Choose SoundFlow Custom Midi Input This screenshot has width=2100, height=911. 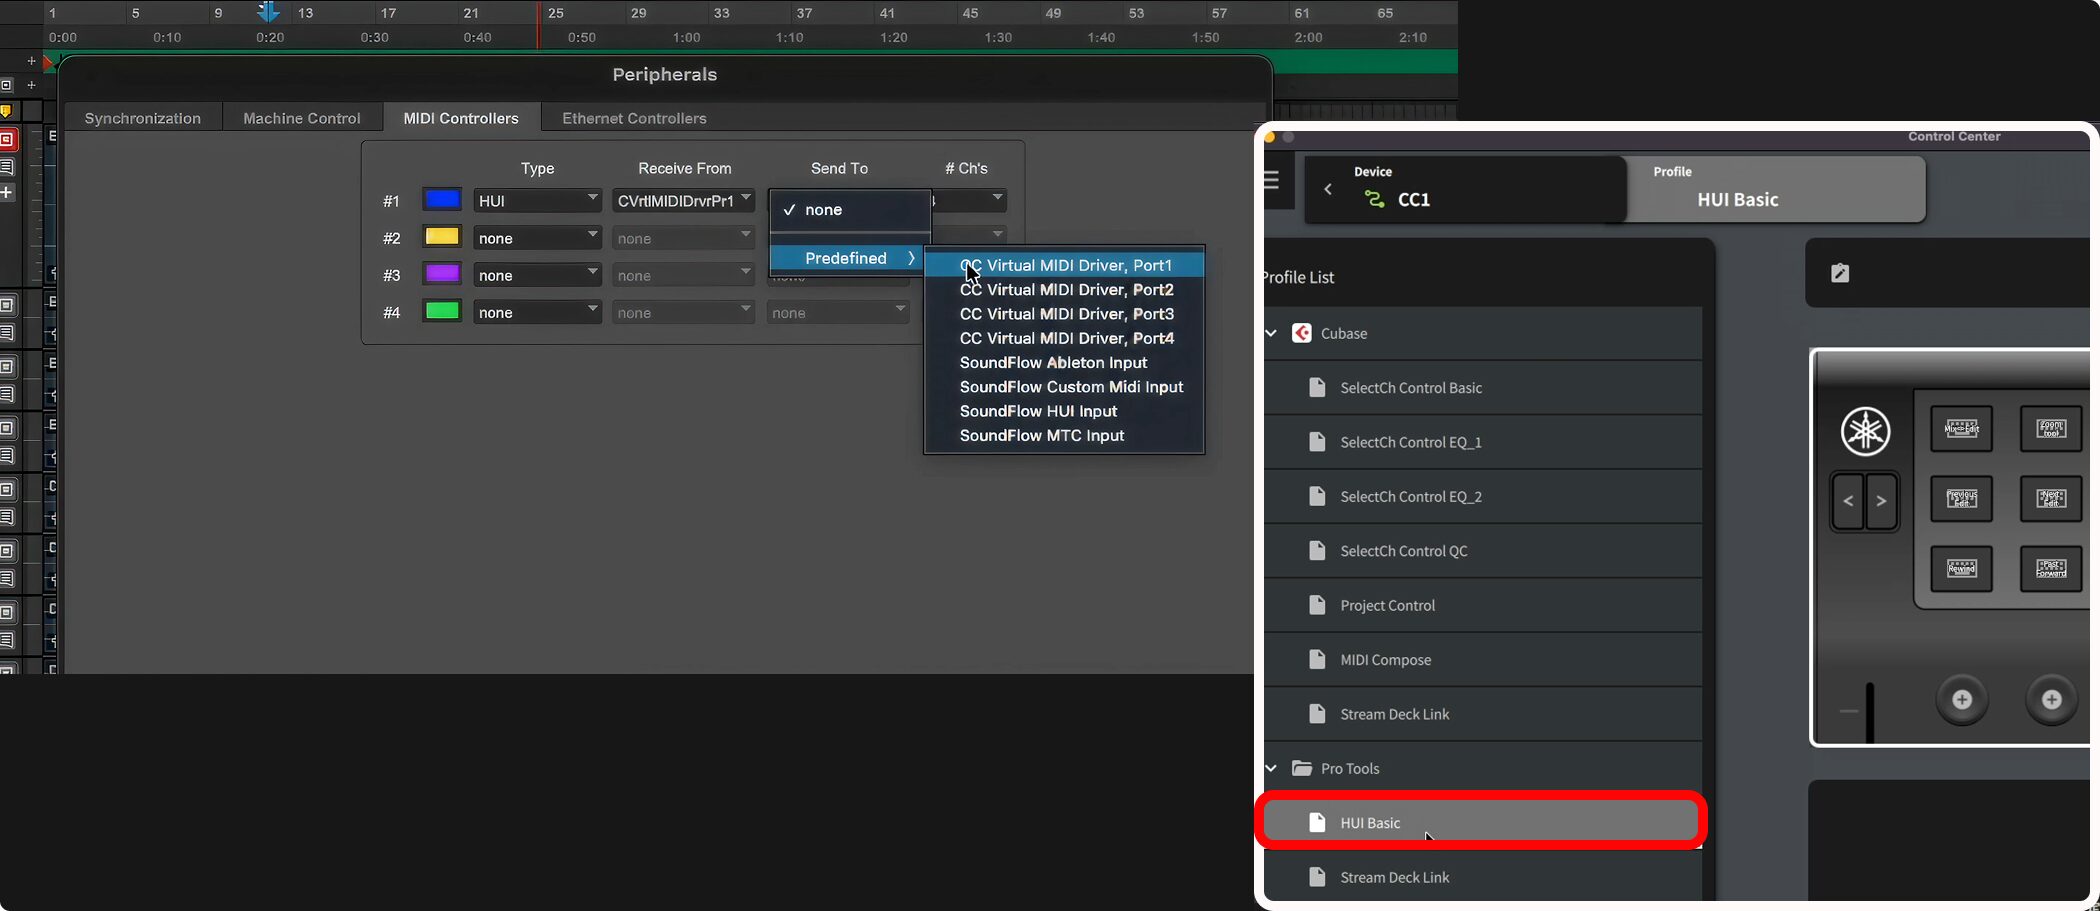click(1064, 387)
